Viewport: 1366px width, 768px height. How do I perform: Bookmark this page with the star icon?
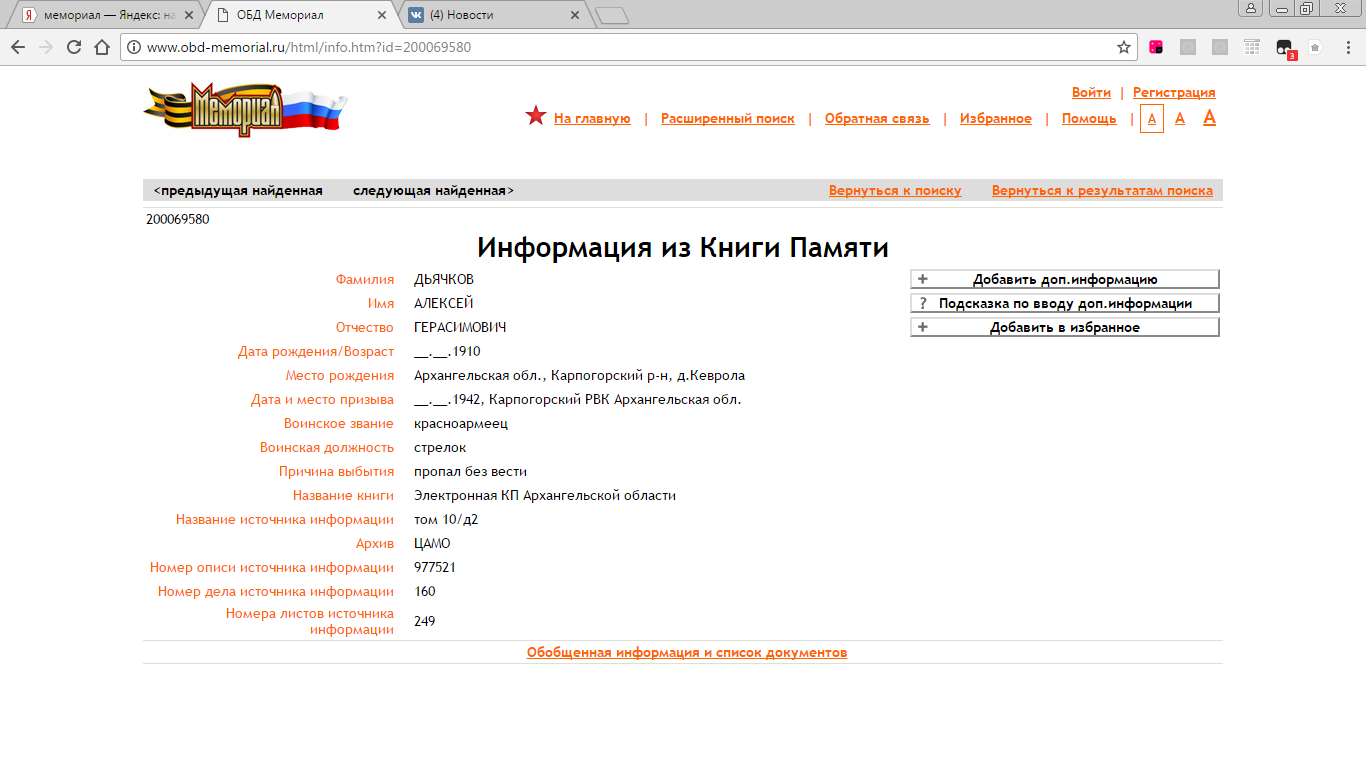[x=1124, y=47]
